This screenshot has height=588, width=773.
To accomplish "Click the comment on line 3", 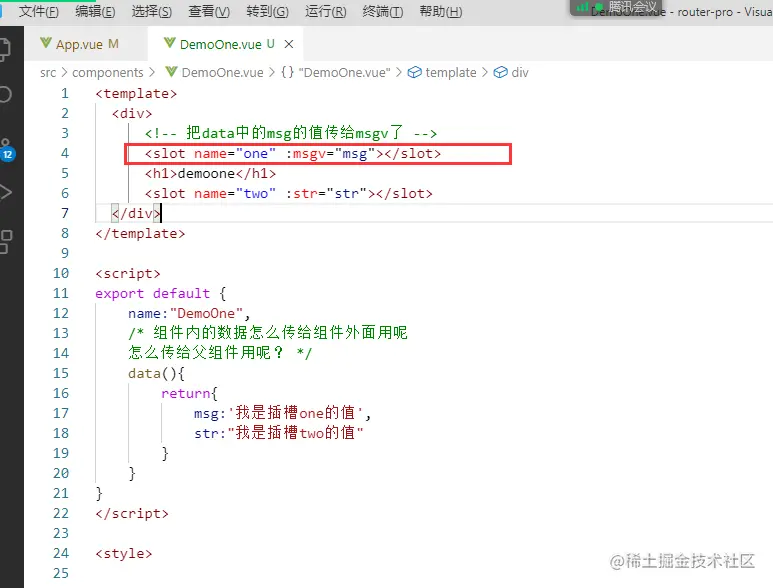I will point(291,133).
